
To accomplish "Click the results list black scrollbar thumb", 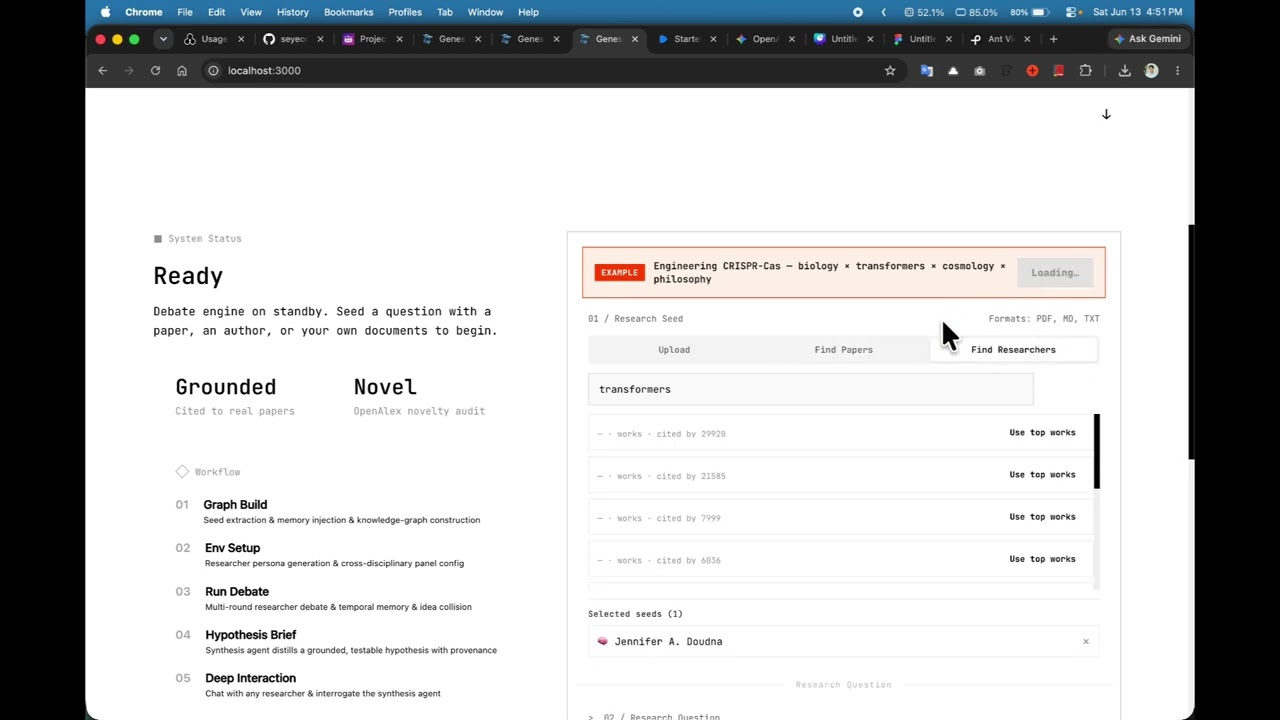I will 1097,452.
